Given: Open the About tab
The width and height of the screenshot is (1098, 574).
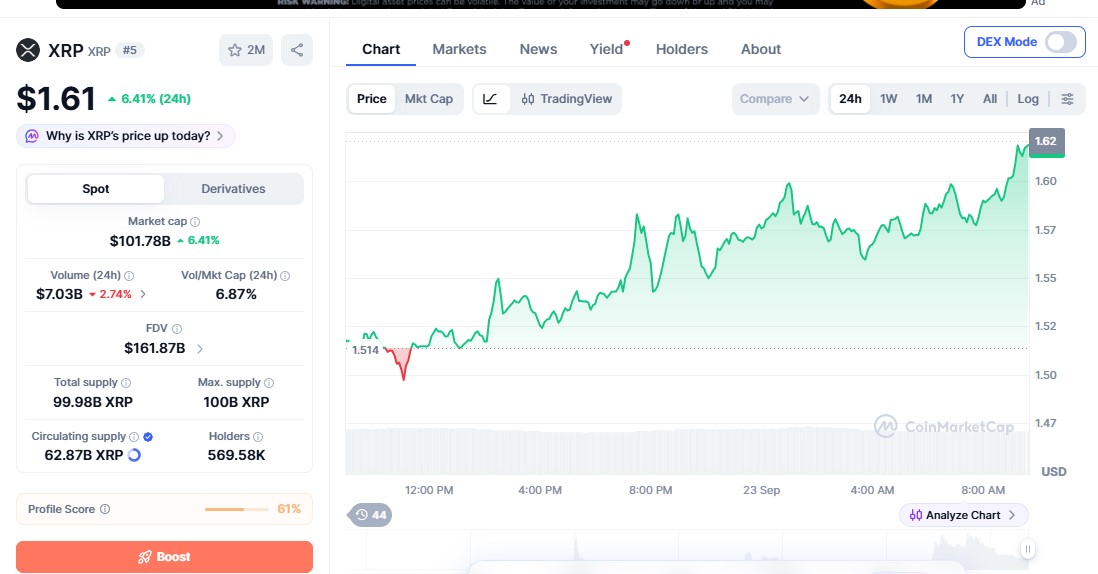Looking at the screenshot, I should tap(761, 49).
